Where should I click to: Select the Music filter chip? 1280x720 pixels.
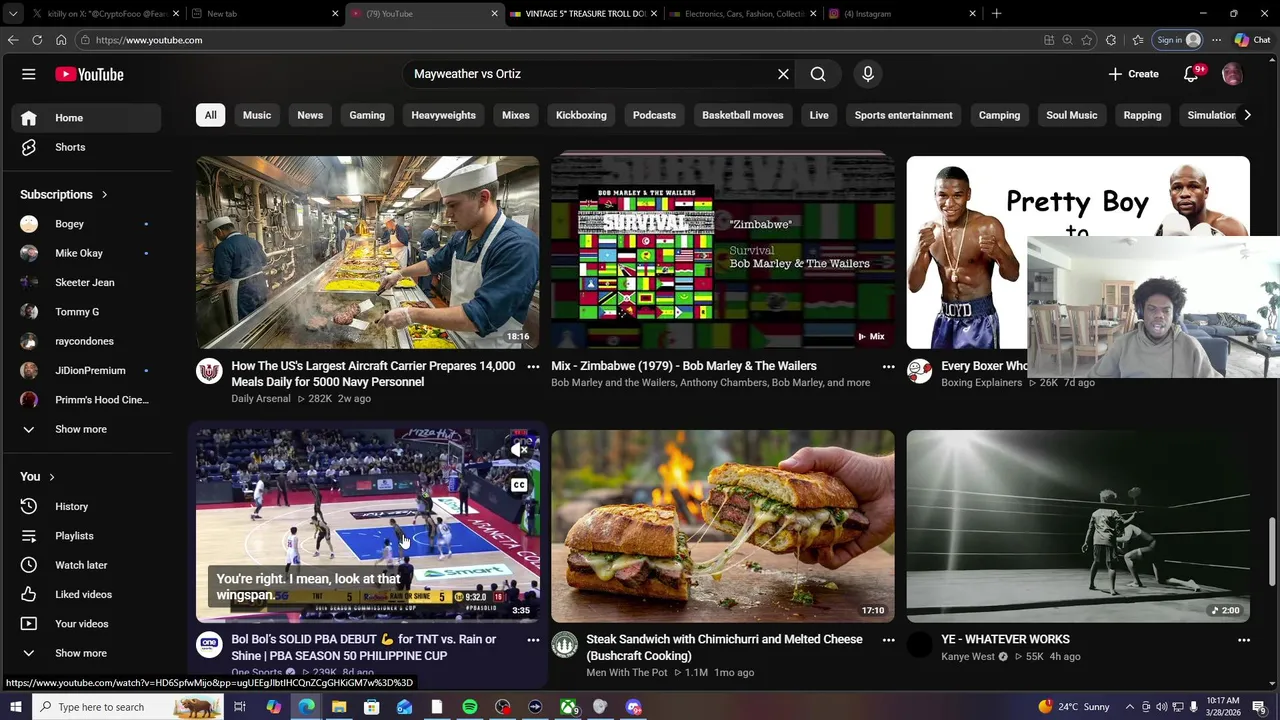tap(257, 115)
